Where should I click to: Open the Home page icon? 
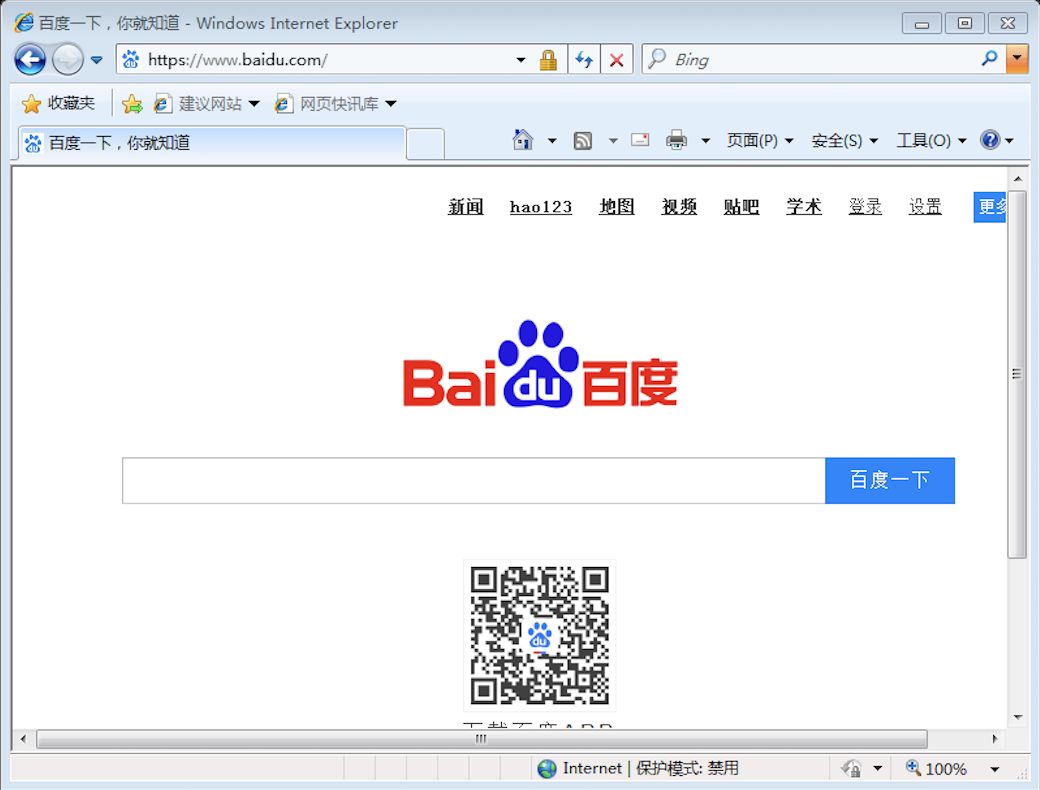(524, 140)
